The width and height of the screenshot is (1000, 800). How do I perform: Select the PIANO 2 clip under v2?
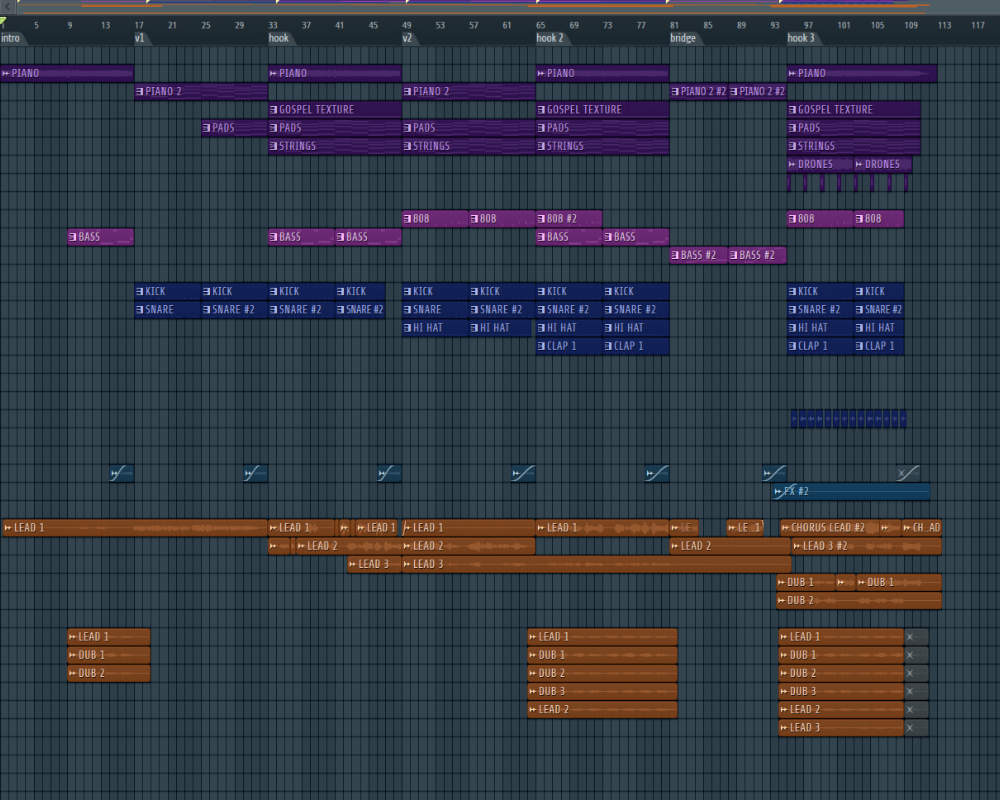469,92
